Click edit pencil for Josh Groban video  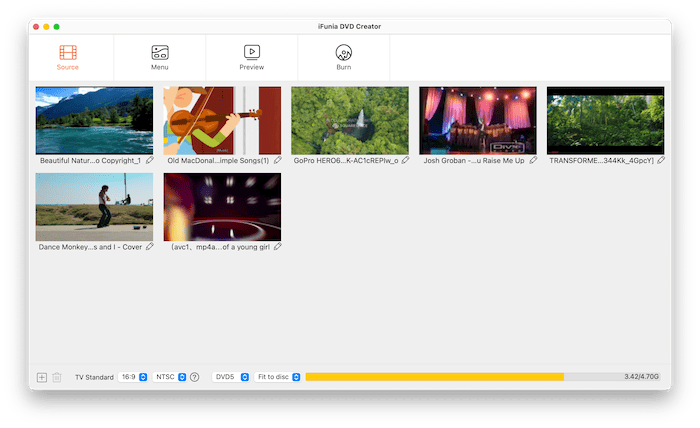tap(532, 160)
